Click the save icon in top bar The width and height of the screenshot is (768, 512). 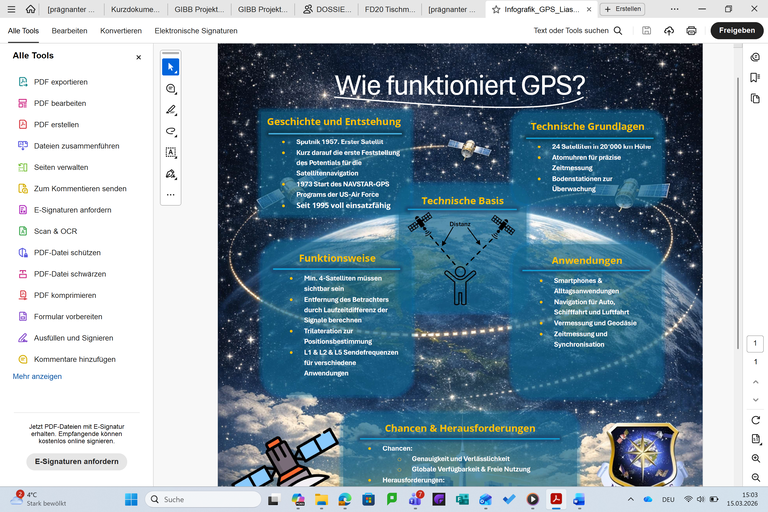coord(648,31)
